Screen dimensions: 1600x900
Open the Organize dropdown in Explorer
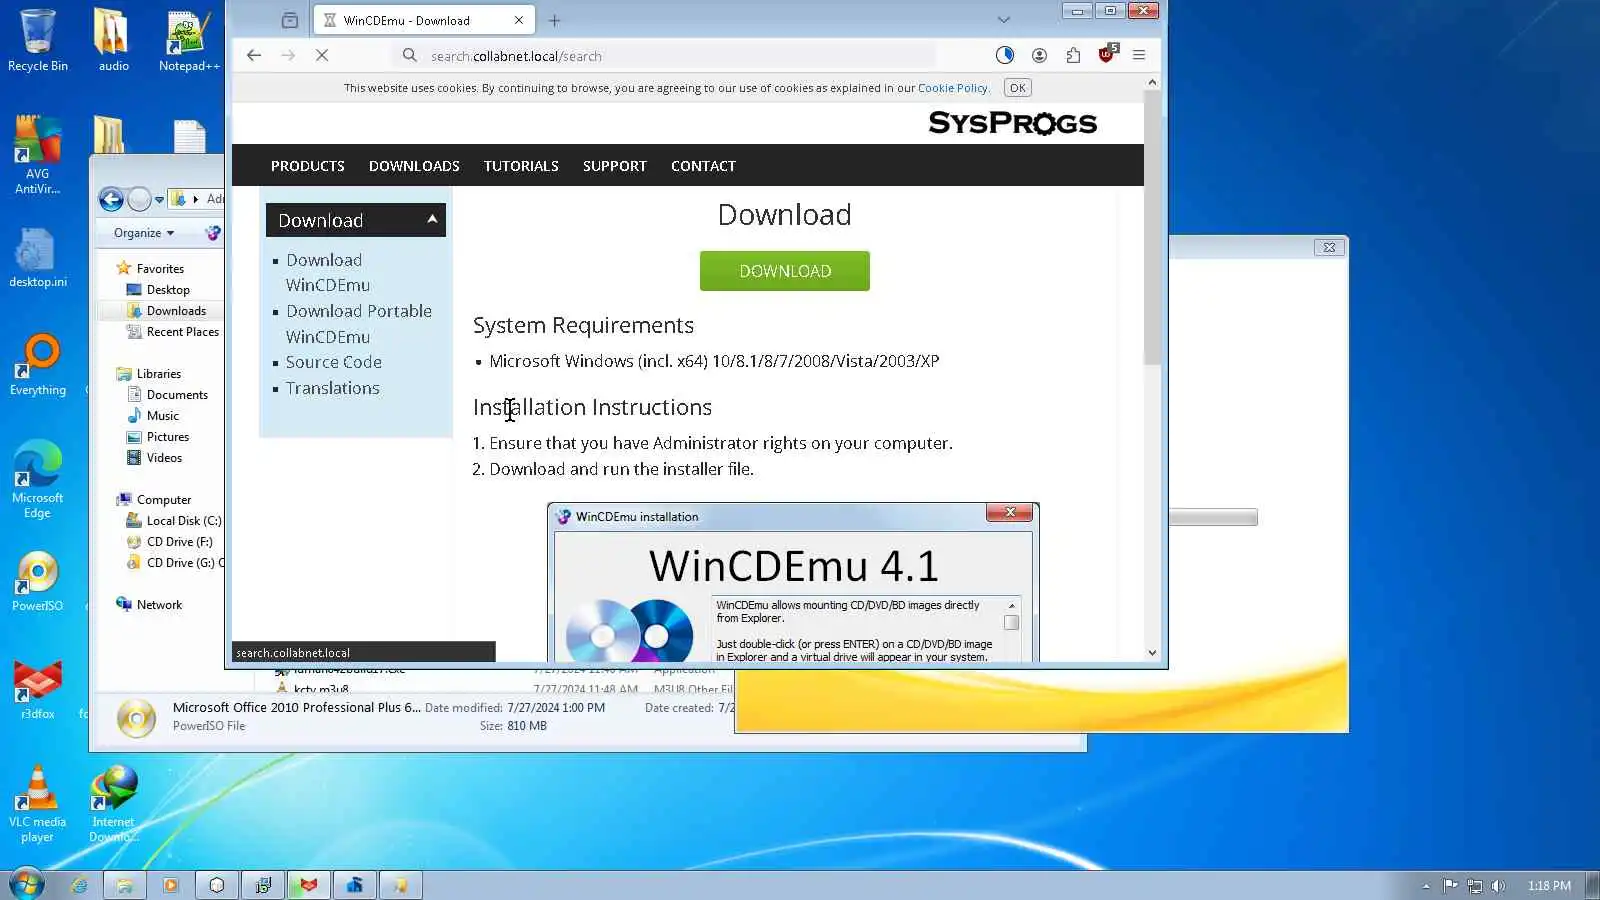pyautogui.click(x=144, y=233)
